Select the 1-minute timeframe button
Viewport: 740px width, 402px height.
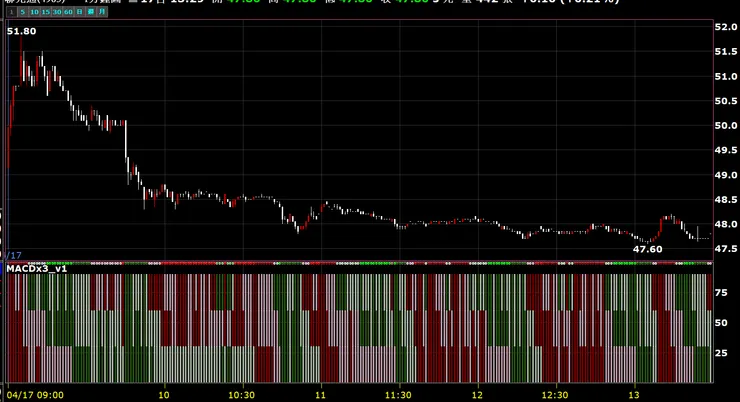point(11,12)
